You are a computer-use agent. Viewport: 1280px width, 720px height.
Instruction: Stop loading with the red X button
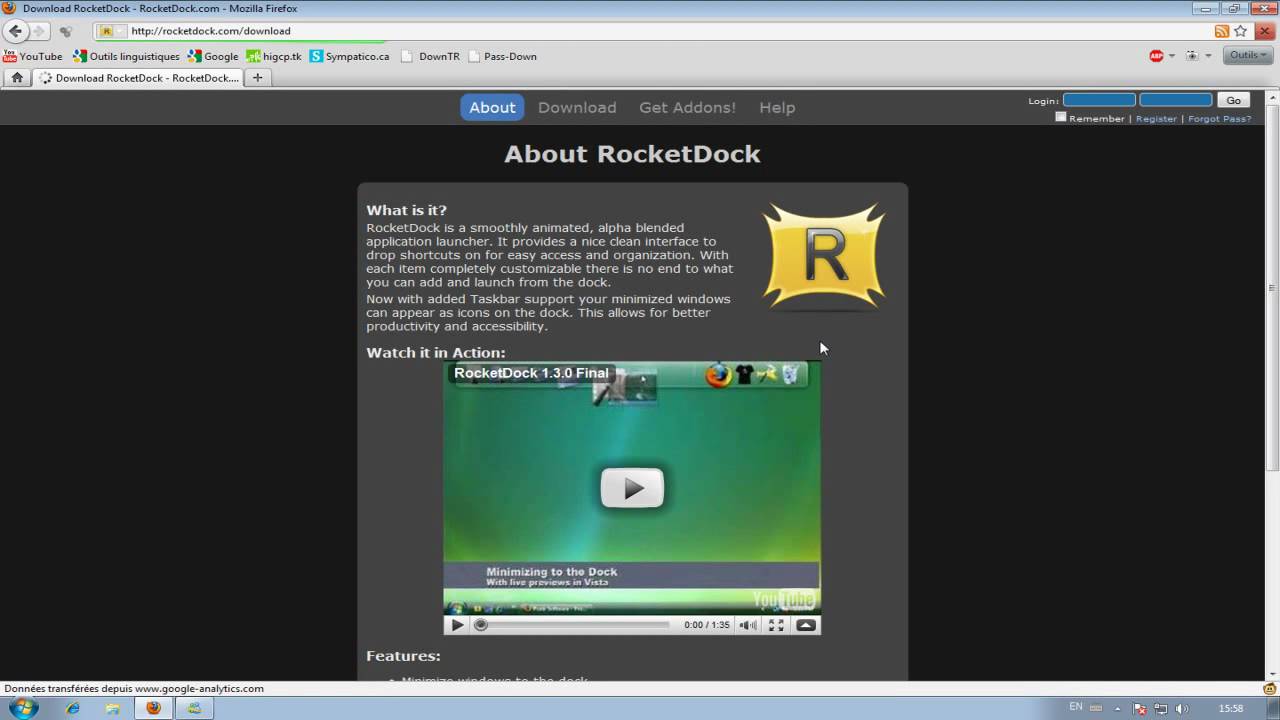coord(1267,31)
